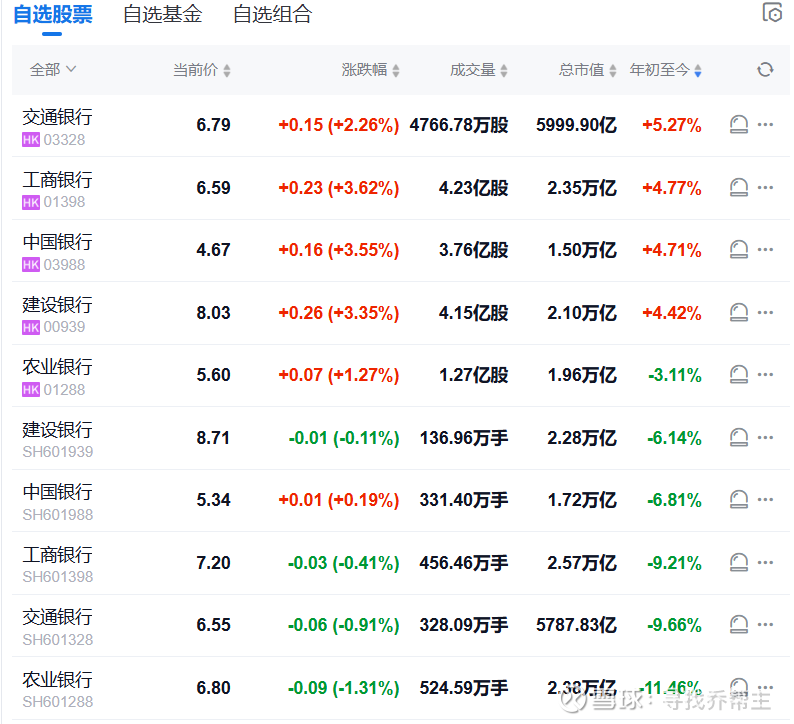Sort by 涨跌幅 column

370,70
